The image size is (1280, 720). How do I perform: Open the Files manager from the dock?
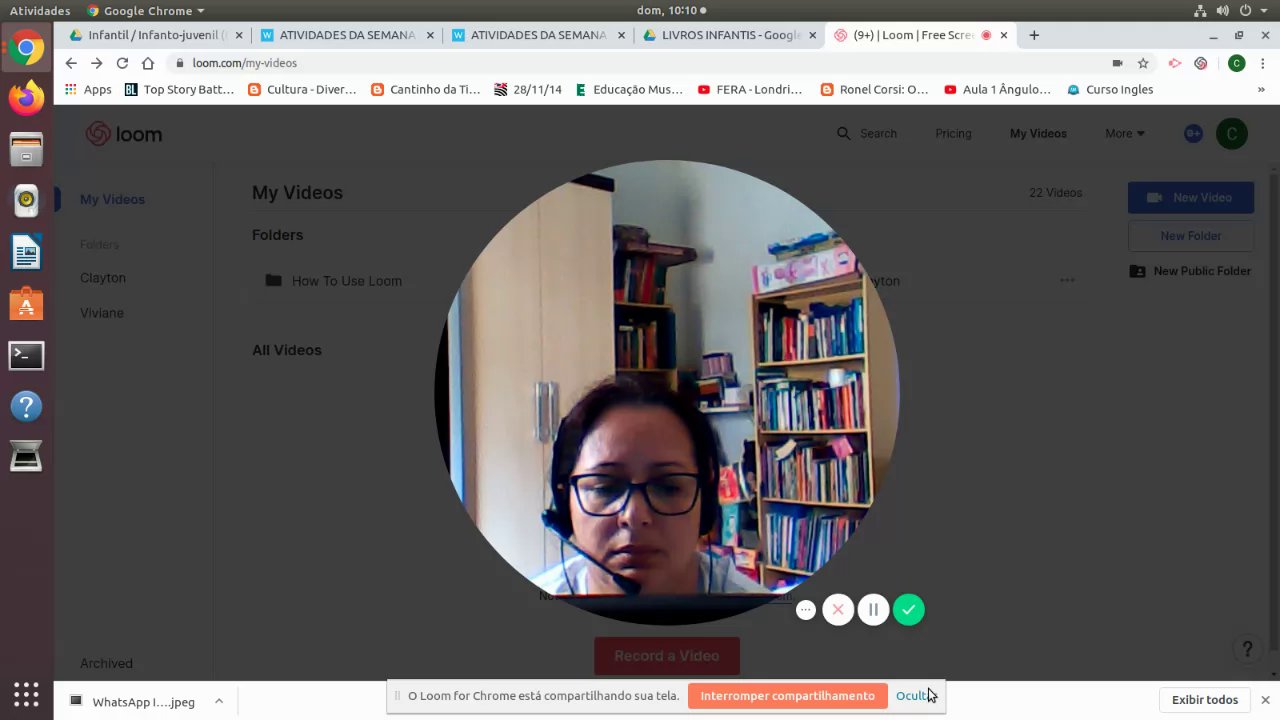tap(27, 150)
